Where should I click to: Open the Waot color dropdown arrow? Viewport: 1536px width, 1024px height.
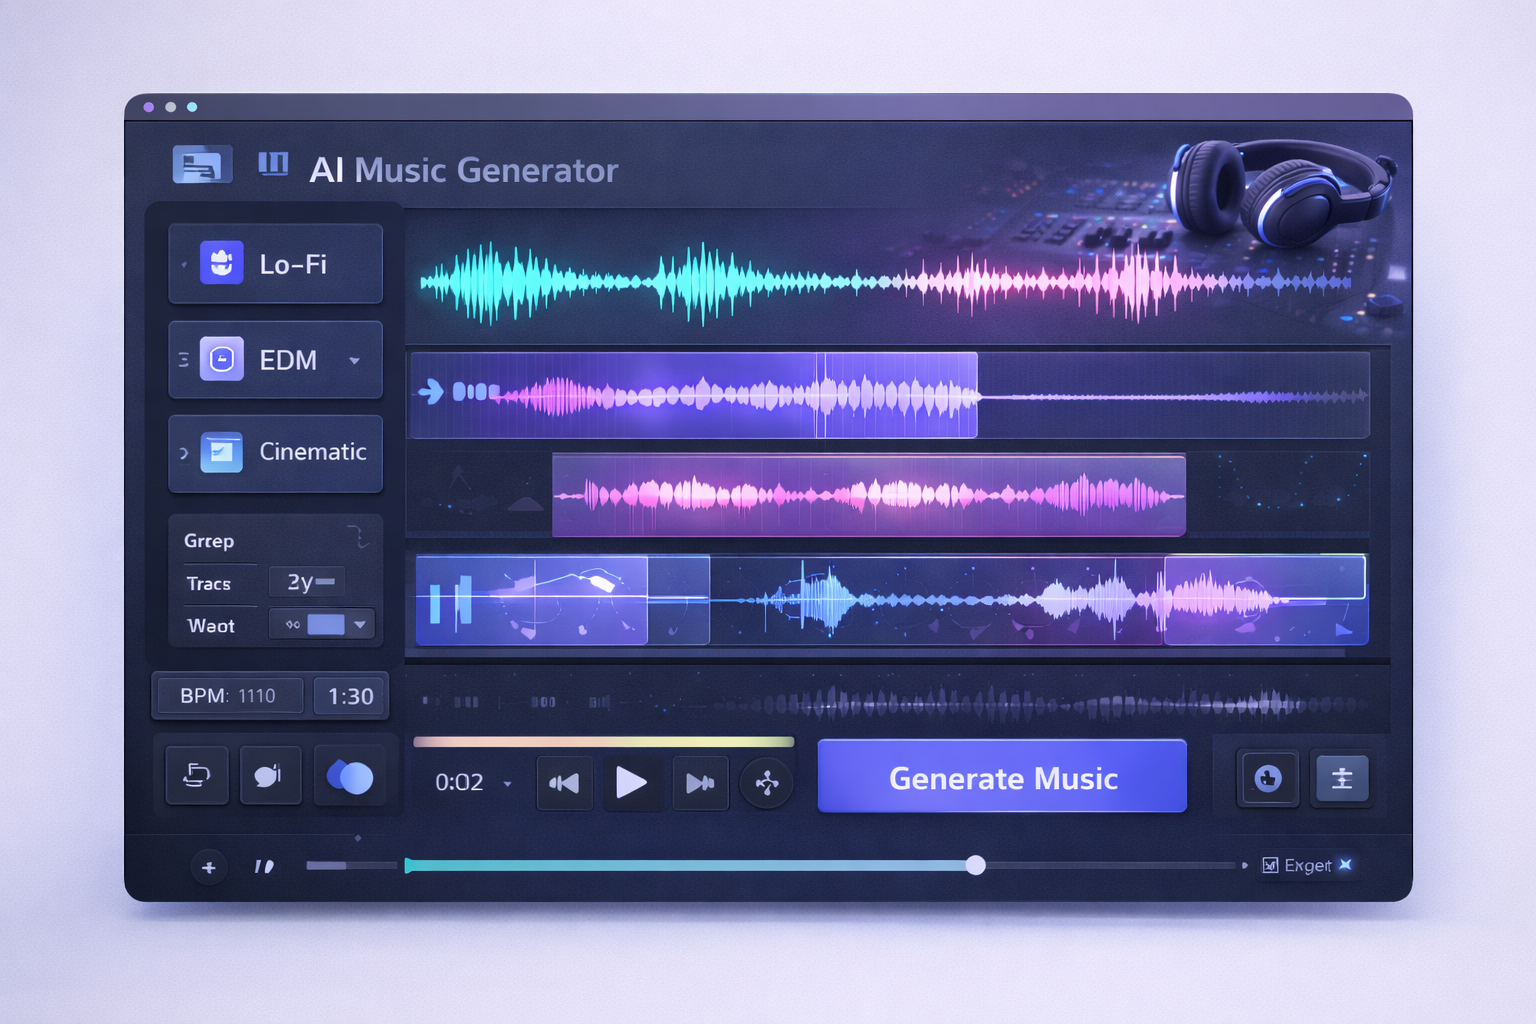point(360,625)
